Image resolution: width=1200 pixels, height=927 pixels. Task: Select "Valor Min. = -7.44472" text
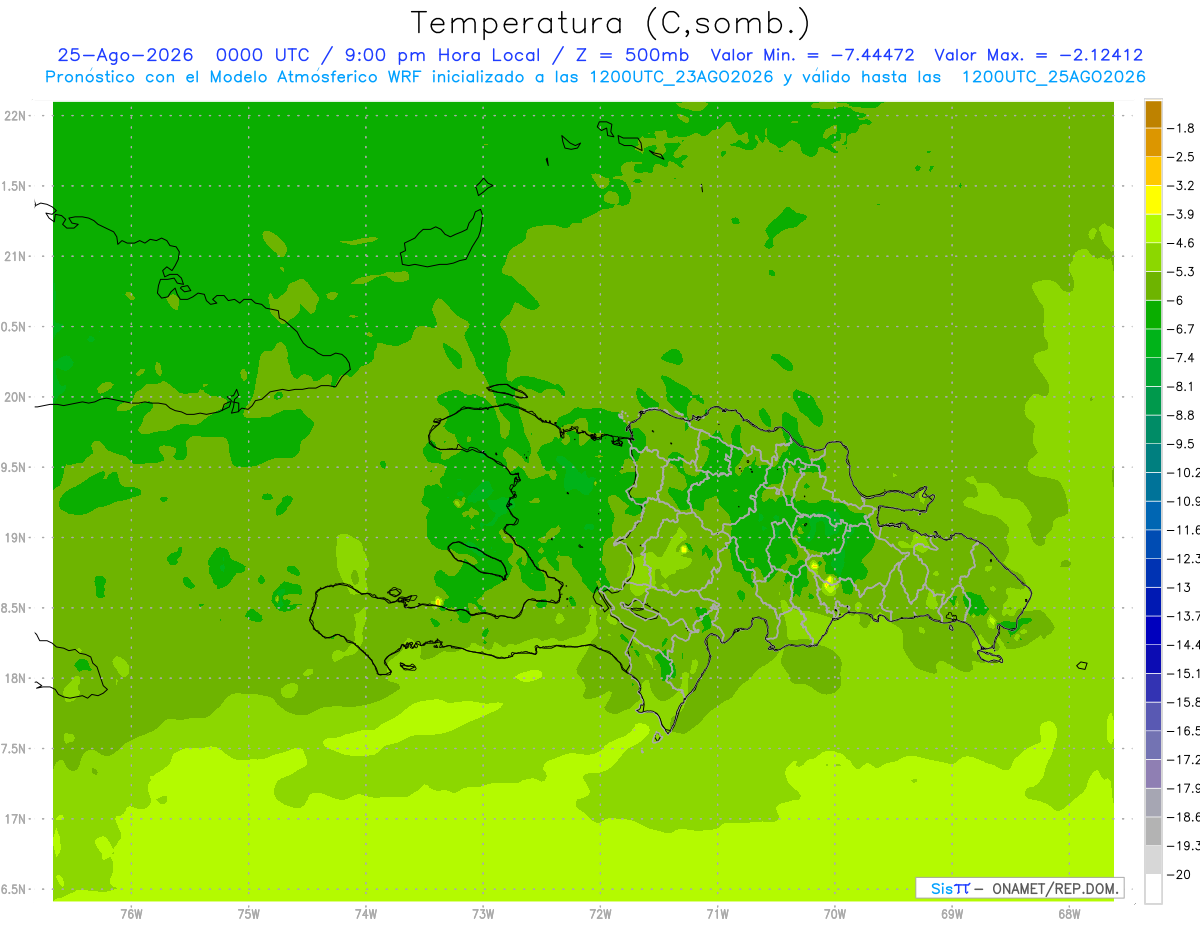coord(812,56)
